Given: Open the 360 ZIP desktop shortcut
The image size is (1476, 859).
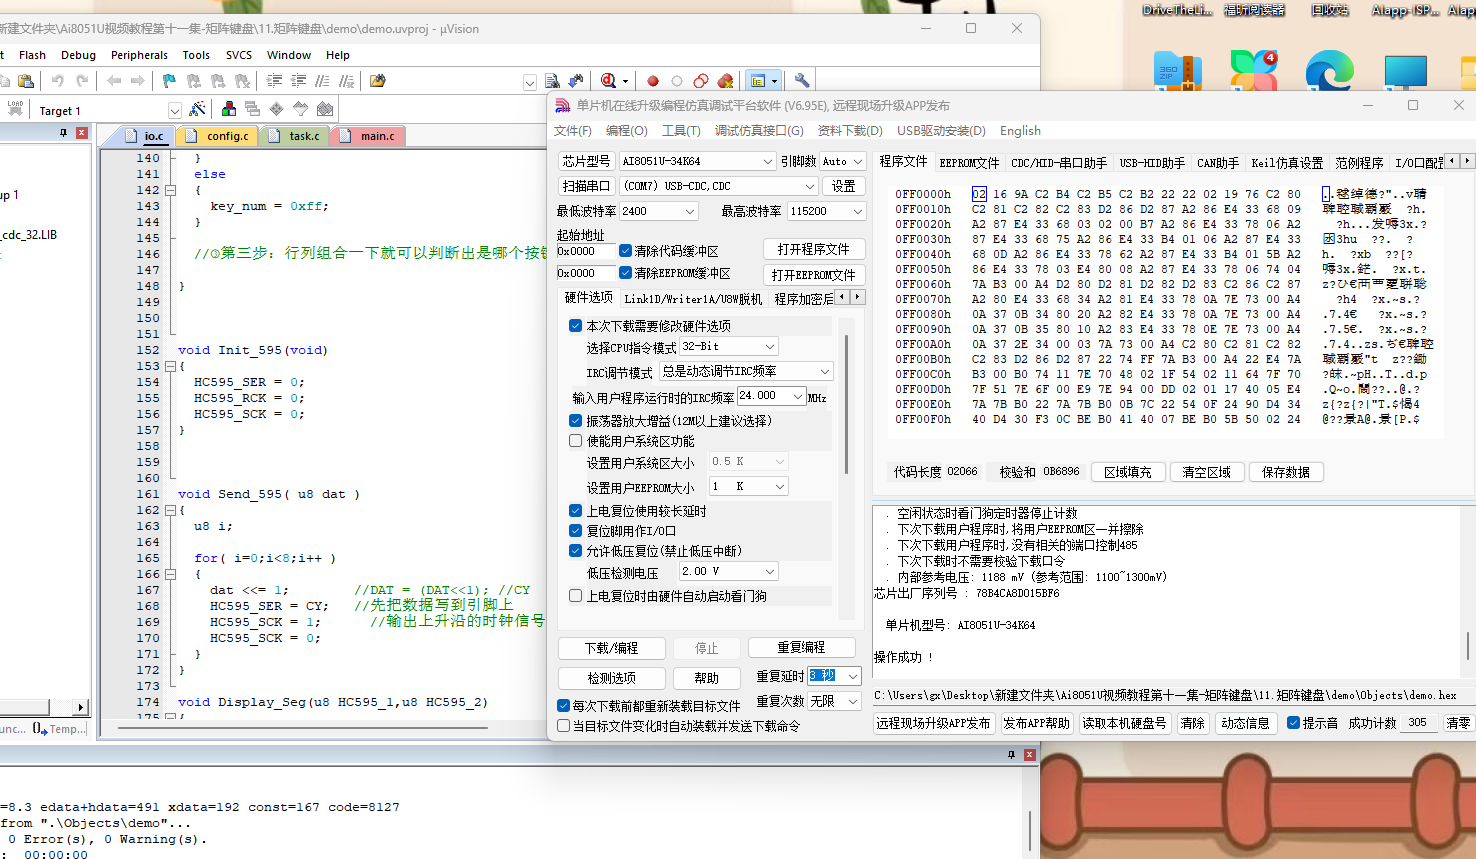Looking at the screenshot, I should 1178,72.
